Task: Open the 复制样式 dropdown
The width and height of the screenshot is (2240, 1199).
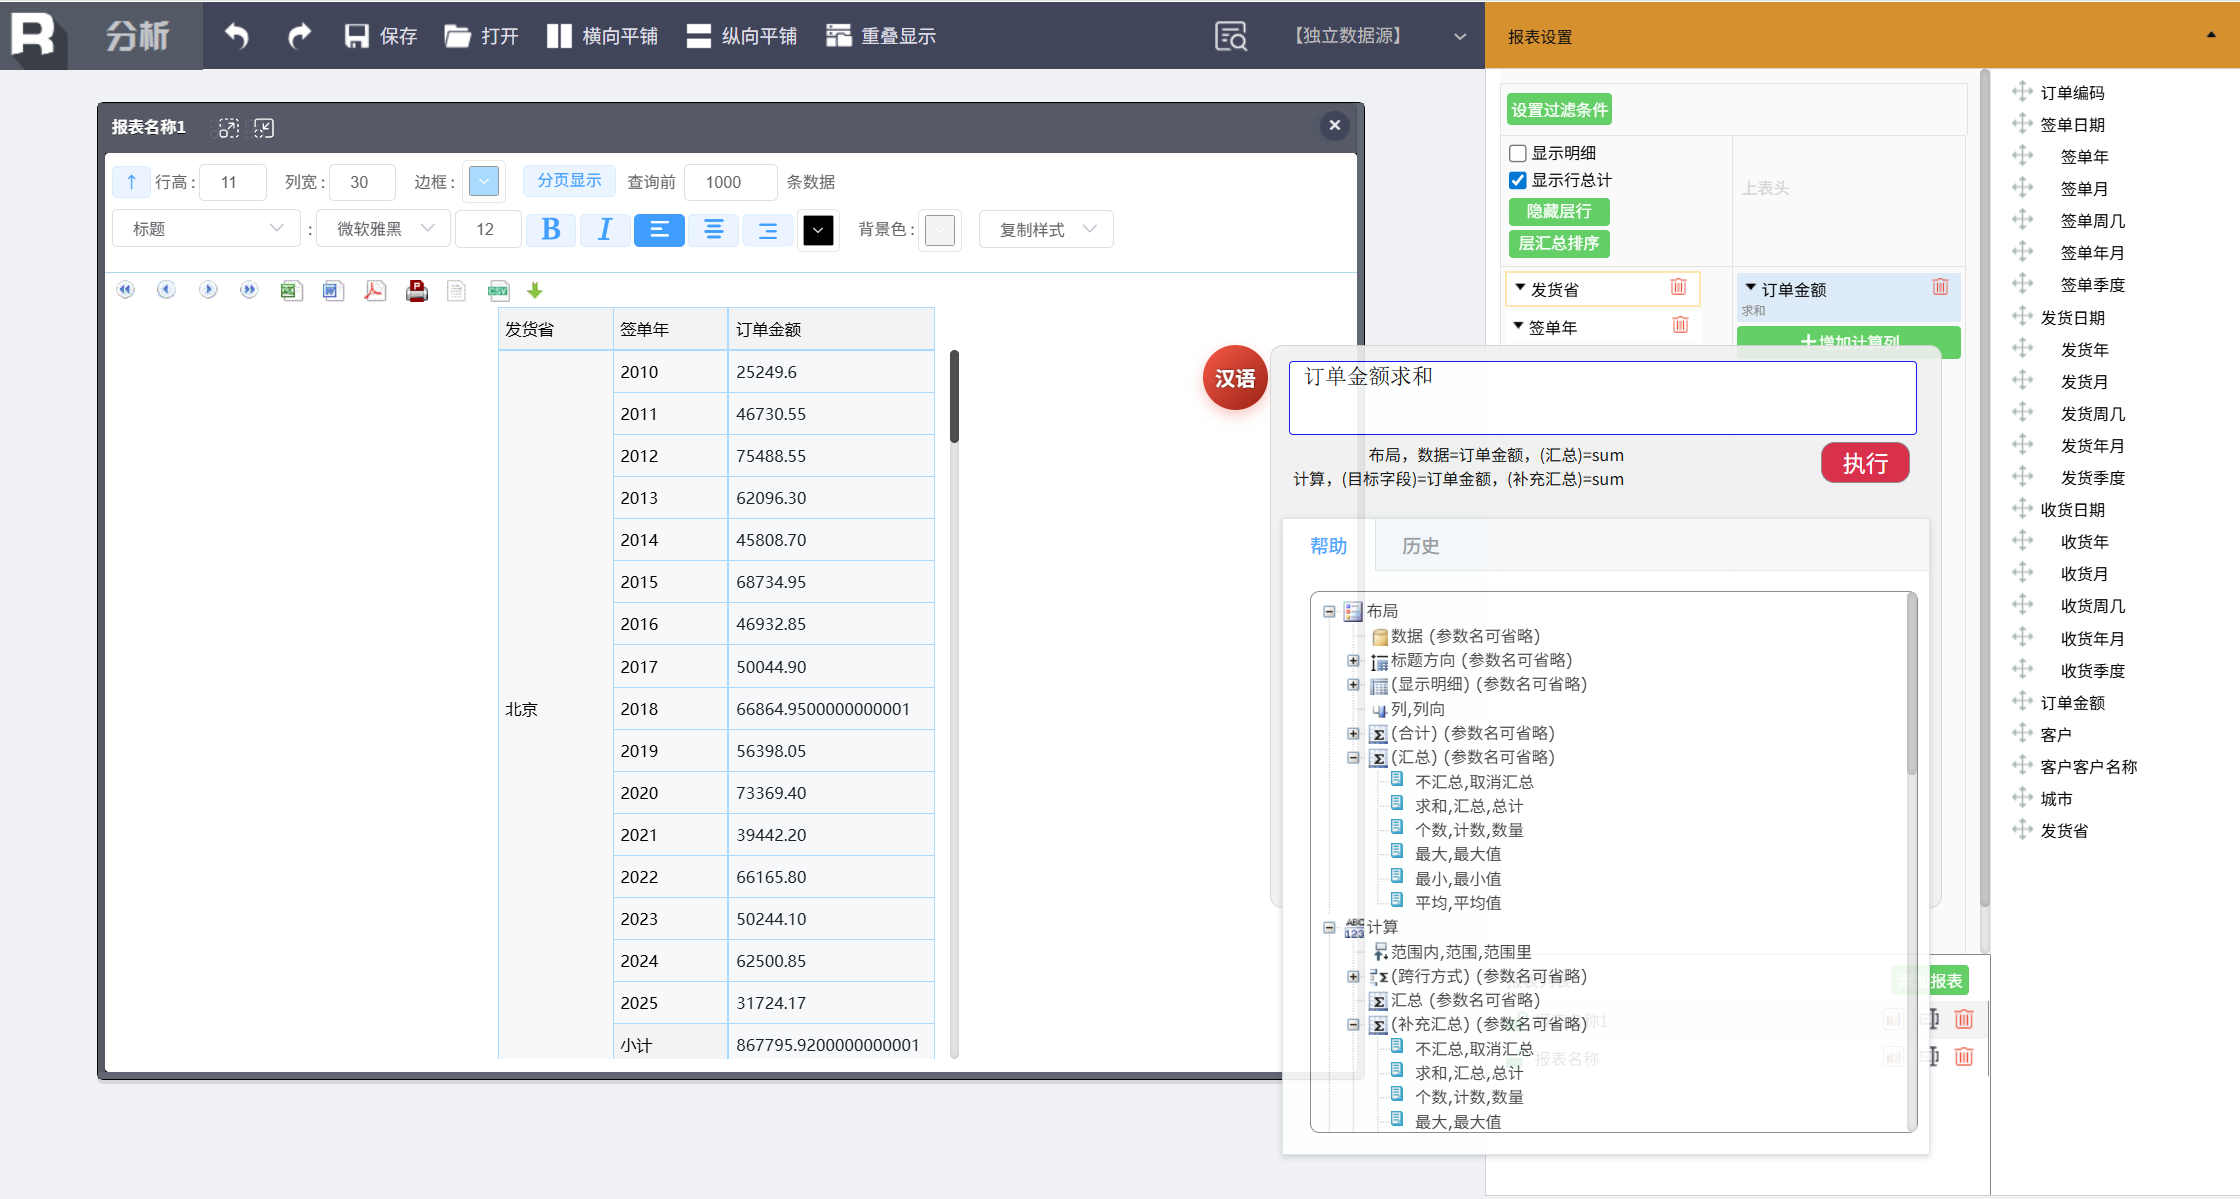Action: coord(1046,230)
